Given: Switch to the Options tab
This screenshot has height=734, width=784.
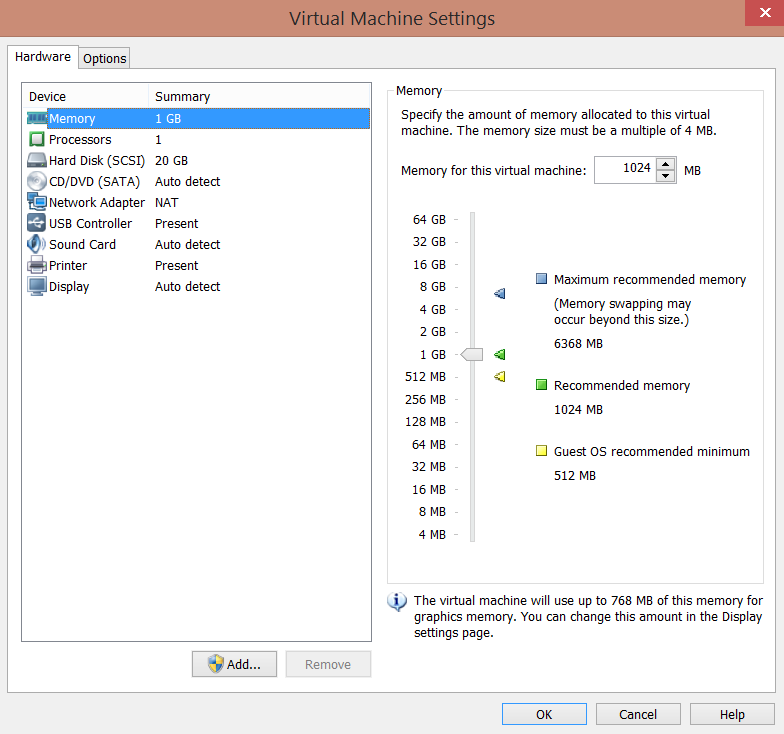Looking at the screenshot, I should tap(105, 58).
